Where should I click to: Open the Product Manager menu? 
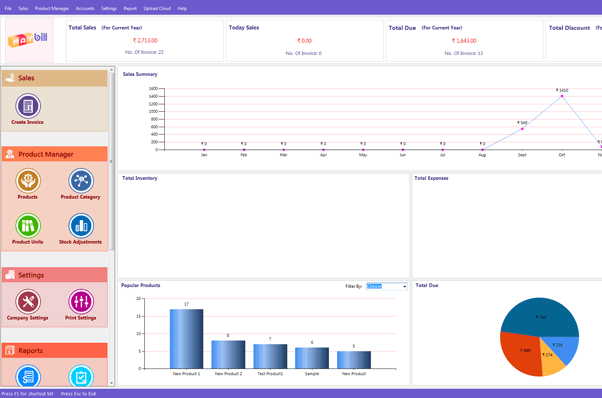click(x=52, y=8)
